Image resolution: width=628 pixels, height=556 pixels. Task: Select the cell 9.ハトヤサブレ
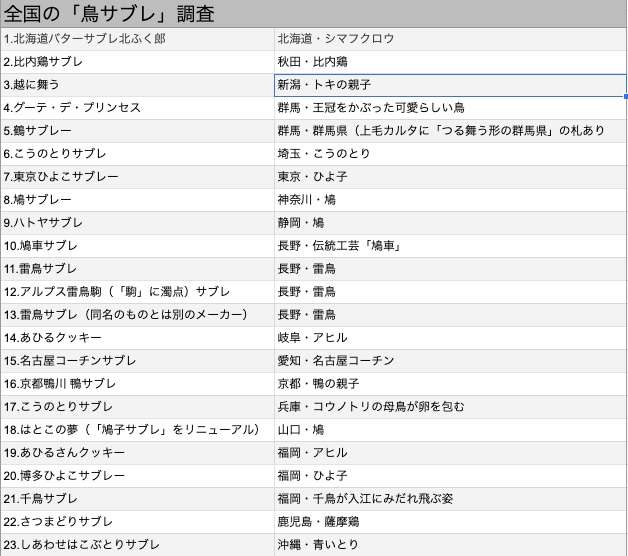[x=137, y=223]
